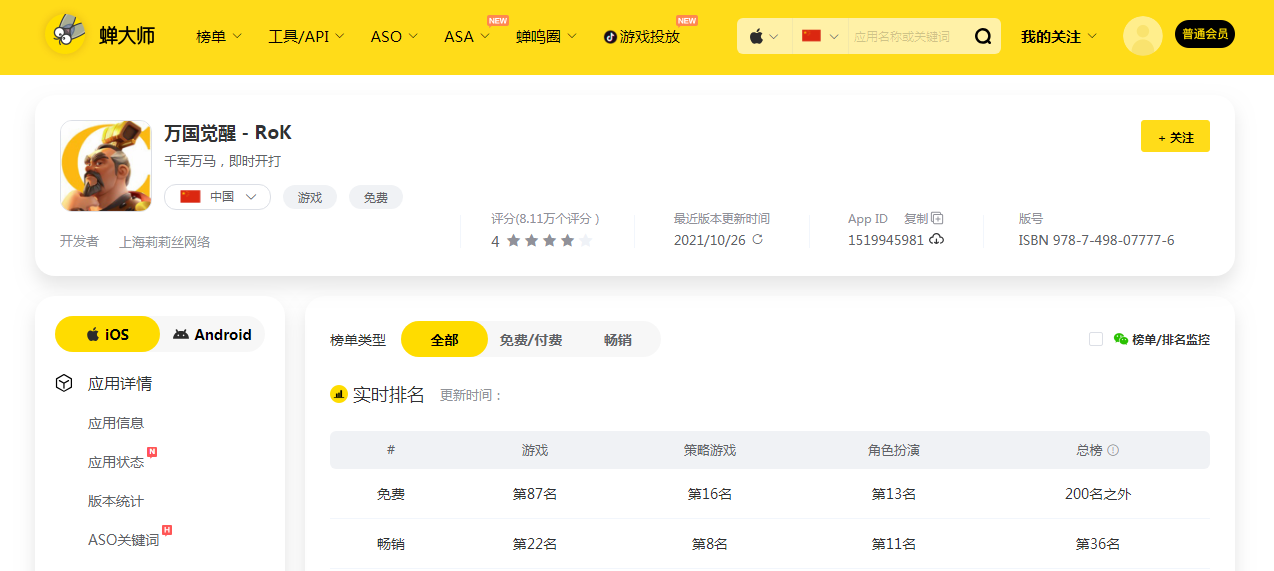Click the star rating display

coord(549,241)
